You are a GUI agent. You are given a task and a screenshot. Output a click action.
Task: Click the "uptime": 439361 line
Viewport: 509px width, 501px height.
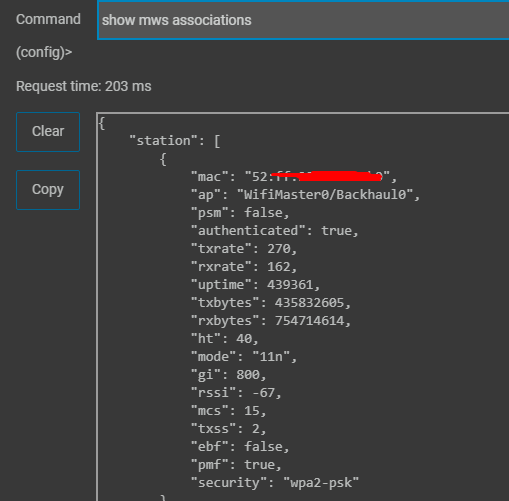pyautogui.click(x=255, y=285)
